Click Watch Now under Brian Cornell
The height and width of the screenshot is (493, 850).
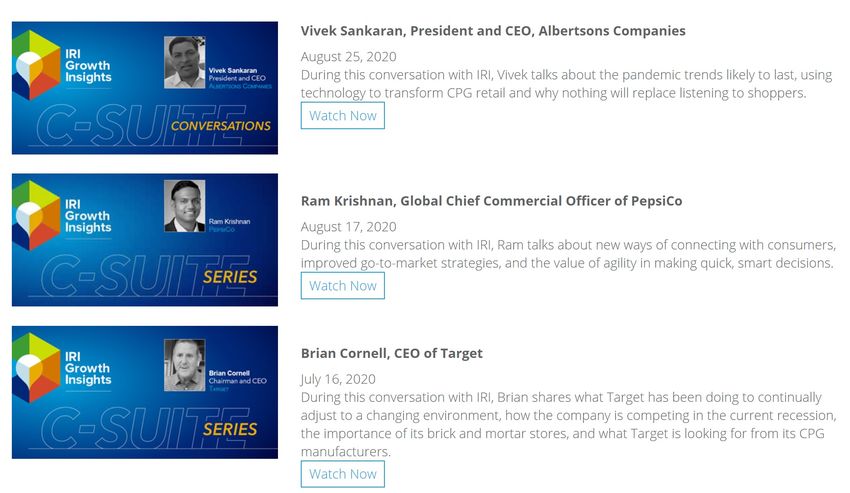(x=343, y=474)
